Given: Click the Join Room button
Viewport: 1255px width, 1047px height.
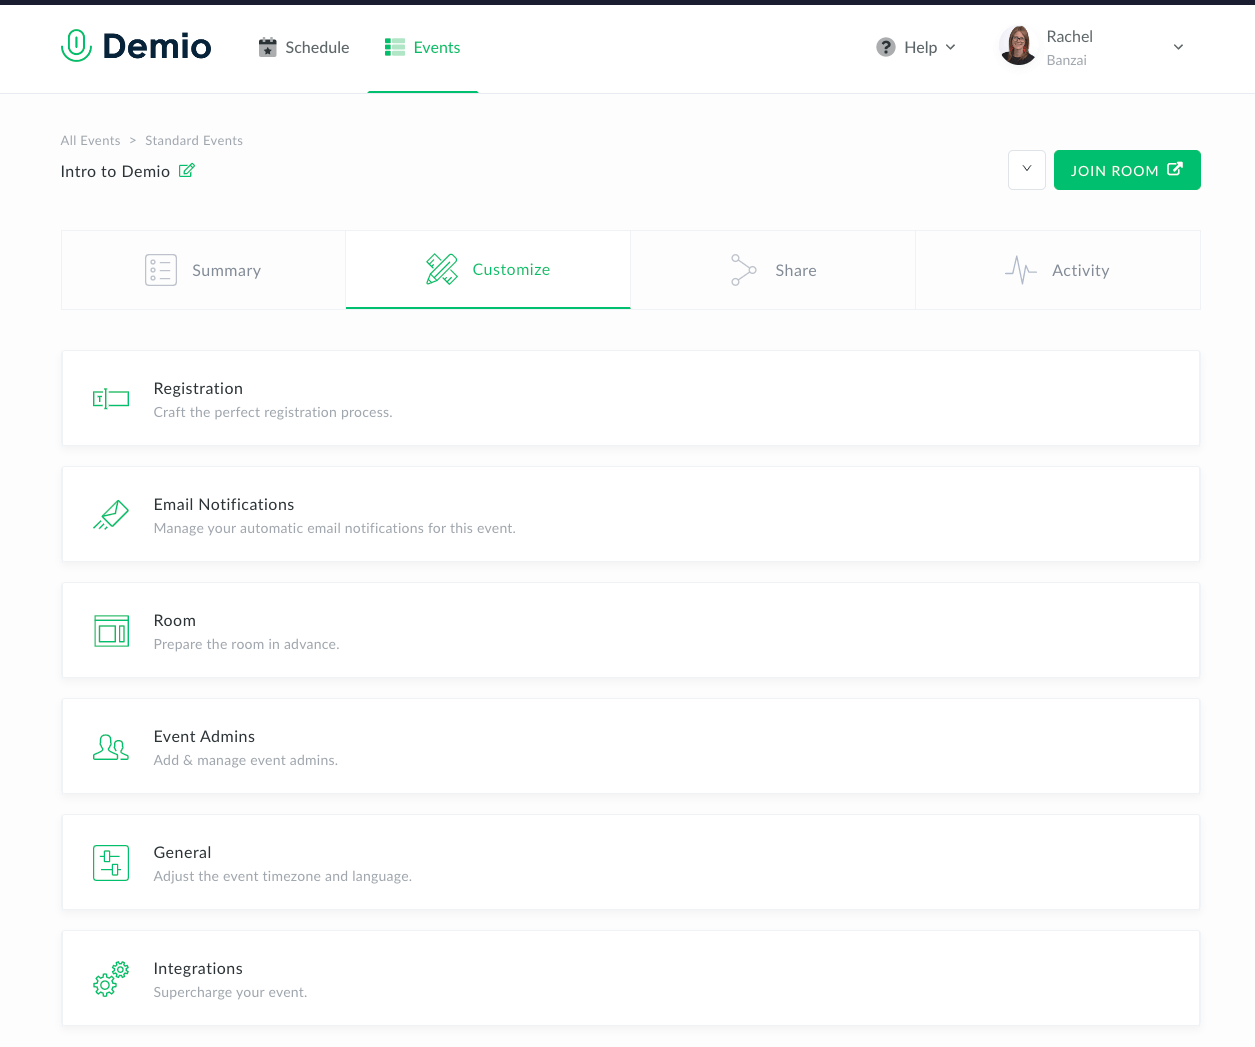Looking at the screenshot, I should click(x=1127, y=170).
